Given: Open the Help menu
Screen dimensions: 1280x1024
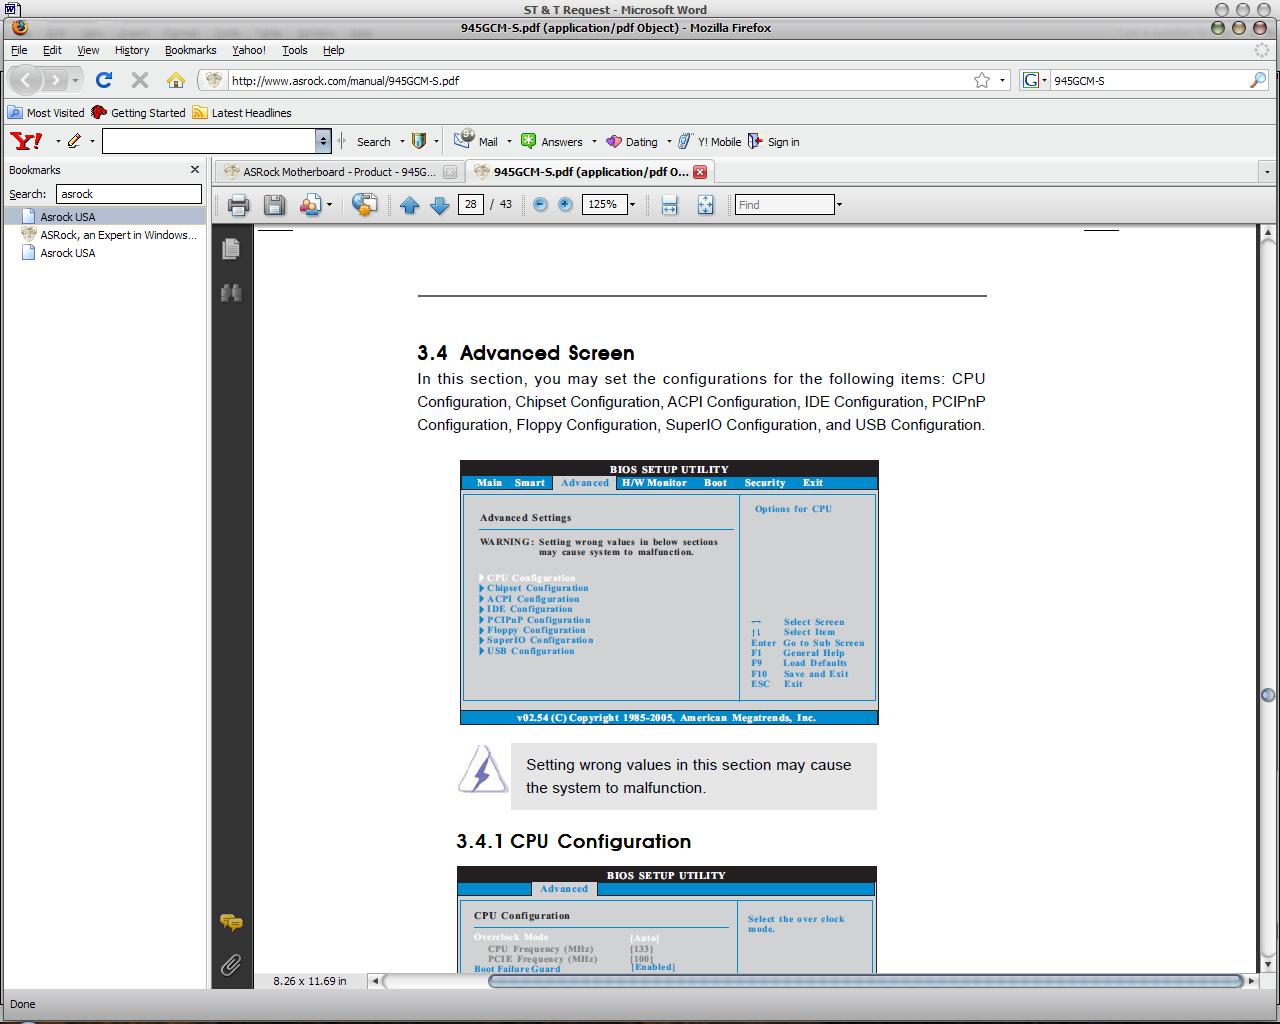Looking at the screenshot, I should 334,50.
